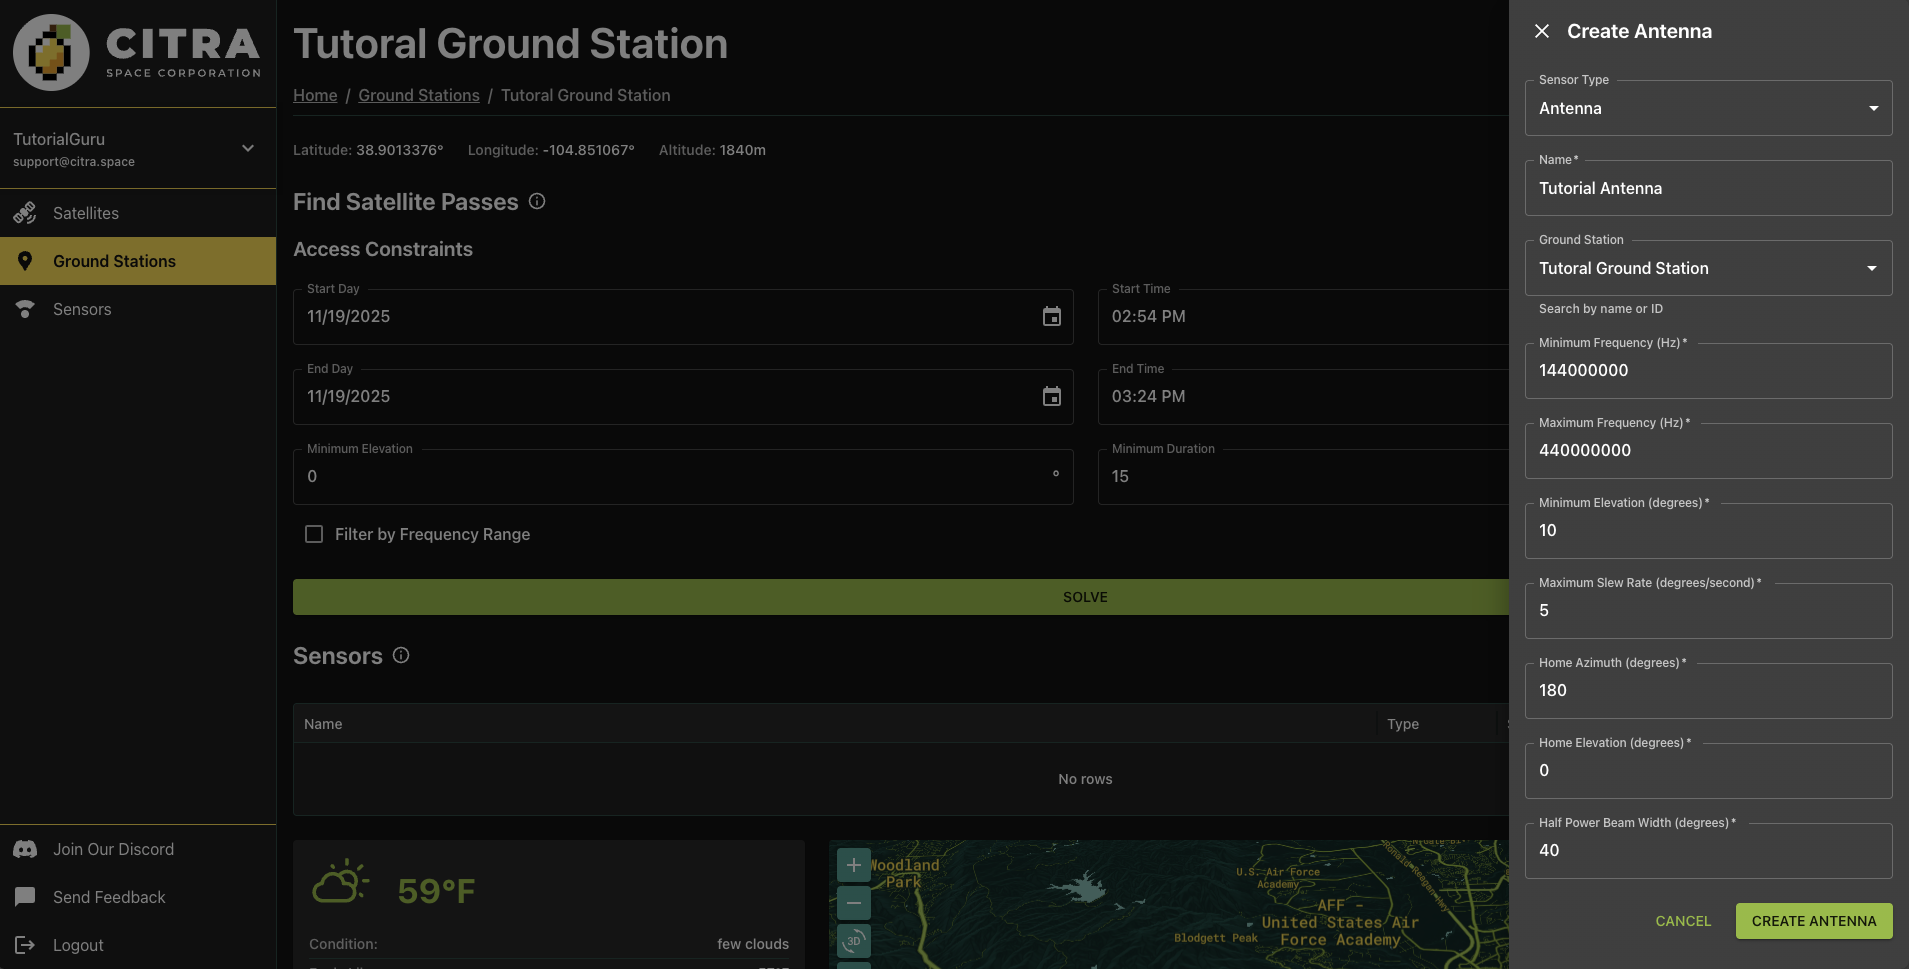
Task: Open the End Day calendar picker icon
Action: pyautogui.click(x=1052, y=396)
